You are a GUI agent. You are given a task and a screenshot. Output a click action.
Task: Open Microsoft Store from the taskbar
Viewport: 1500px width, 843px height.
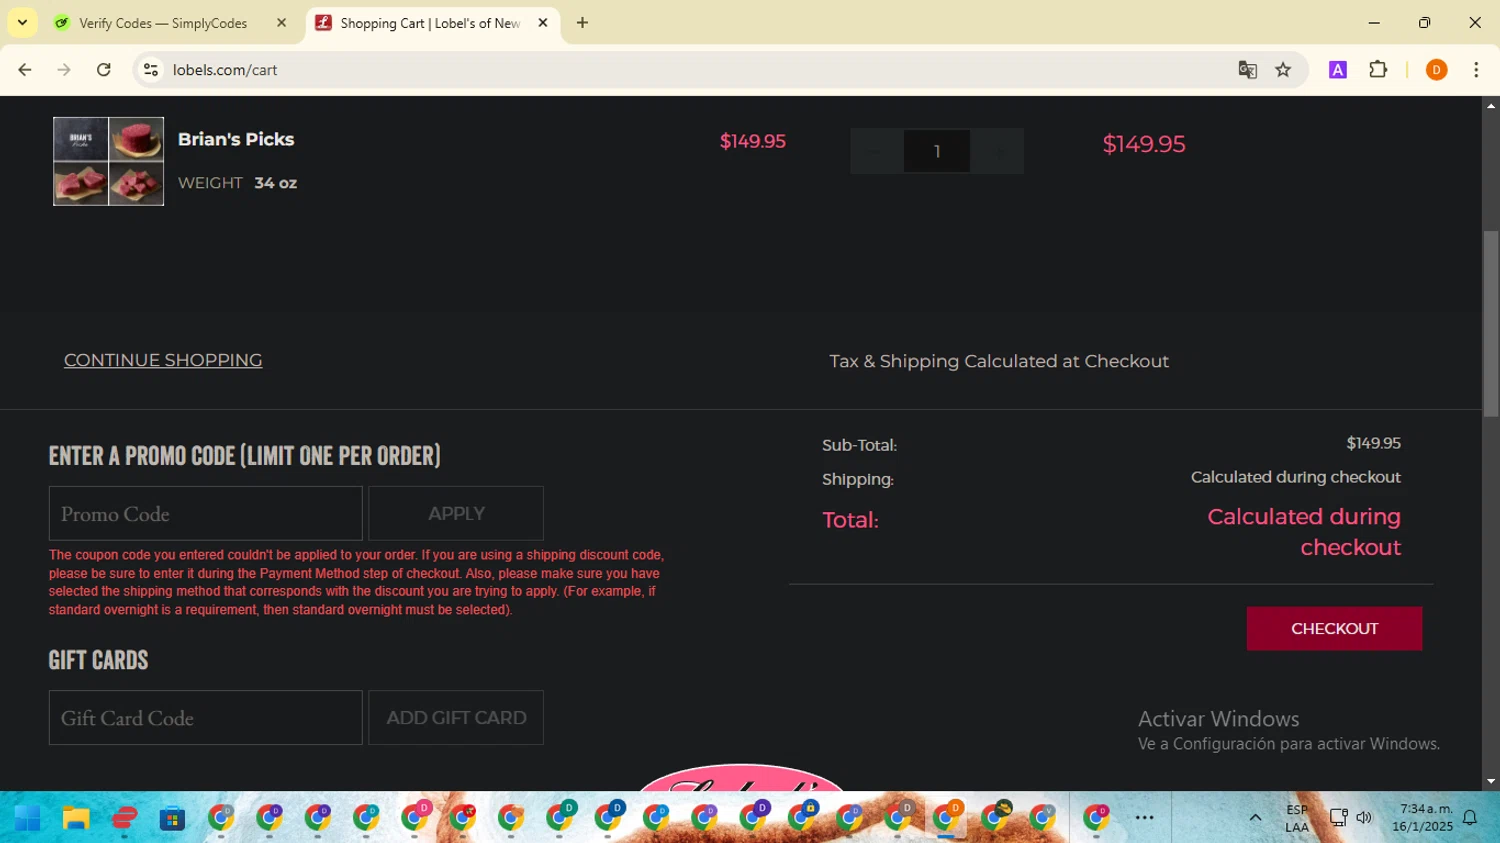[172, 819]
